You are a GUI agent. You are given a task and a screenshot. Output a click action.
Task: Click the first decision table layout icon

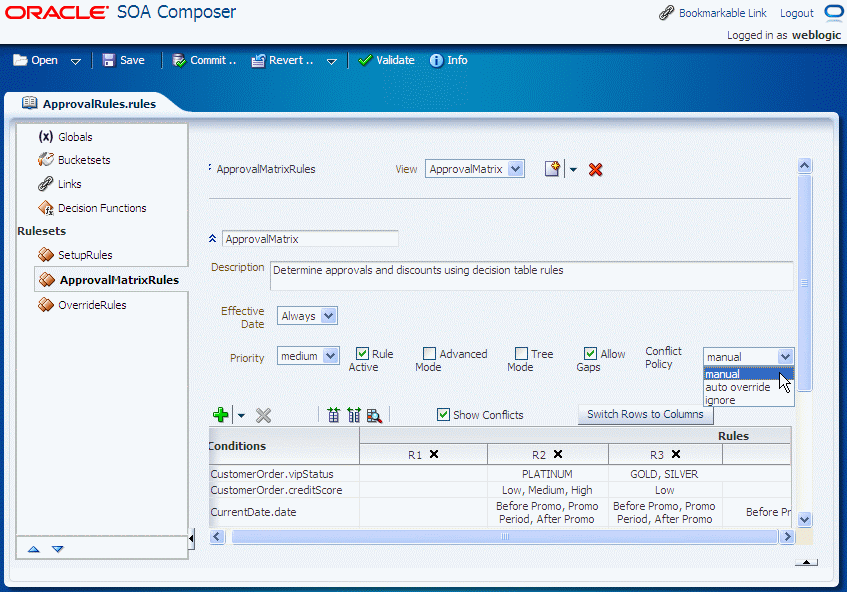pos(334,415)
